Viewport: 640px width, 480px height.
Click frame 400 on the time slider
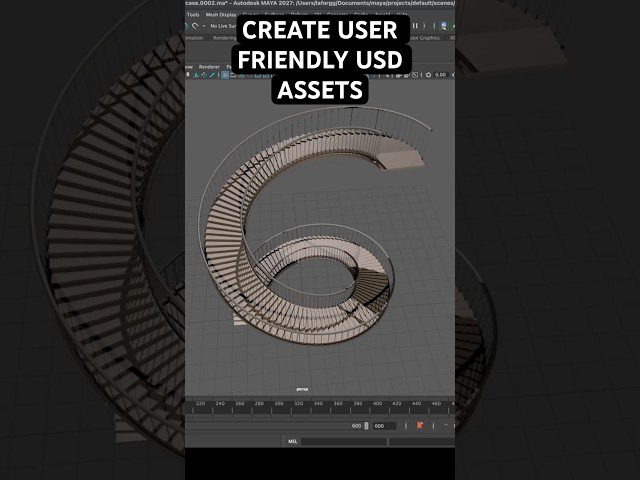(377, 404)
